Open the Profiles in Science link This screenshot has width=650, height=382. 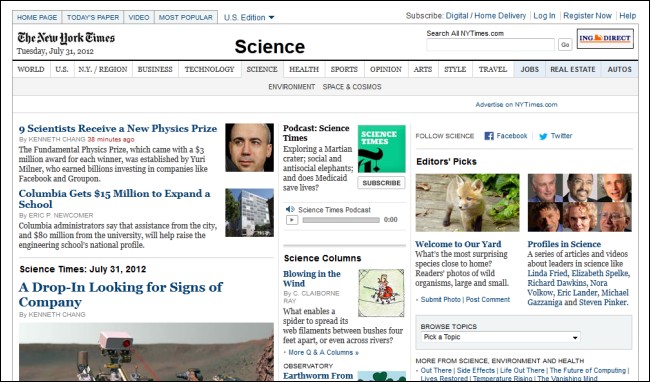(564, 244)
